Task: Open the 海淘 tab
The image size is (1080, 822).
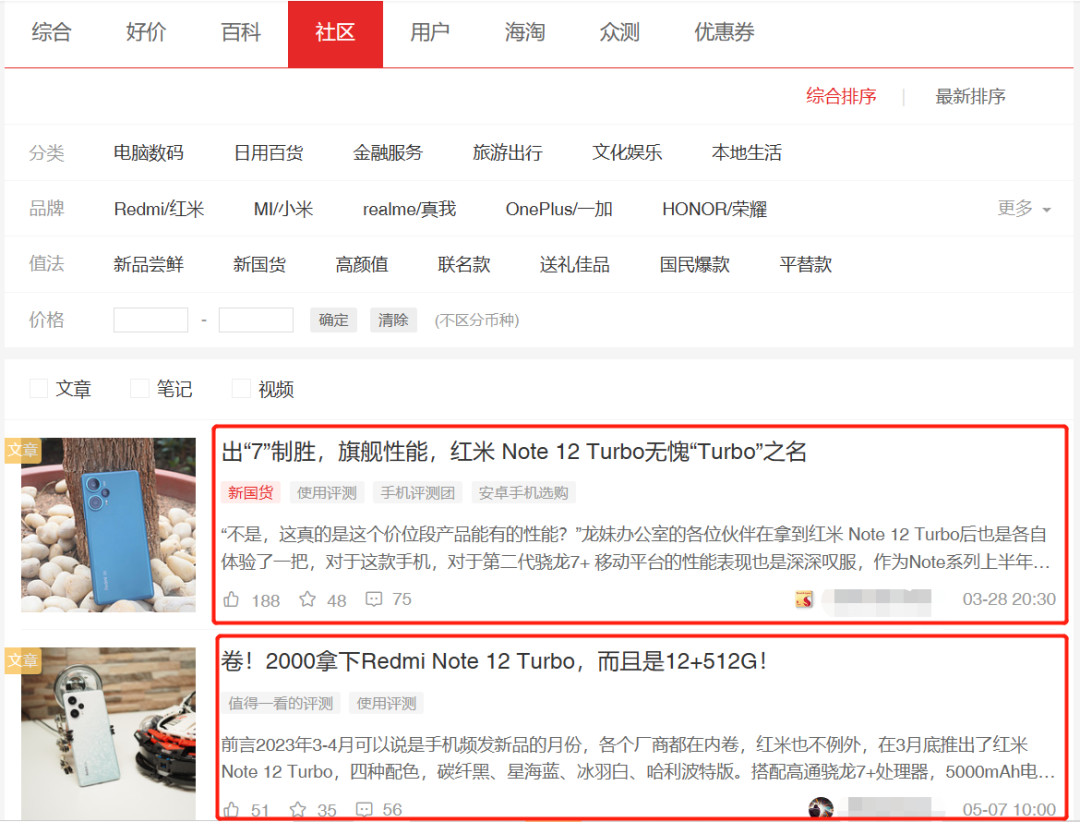Action: click(x=525, y=32)
